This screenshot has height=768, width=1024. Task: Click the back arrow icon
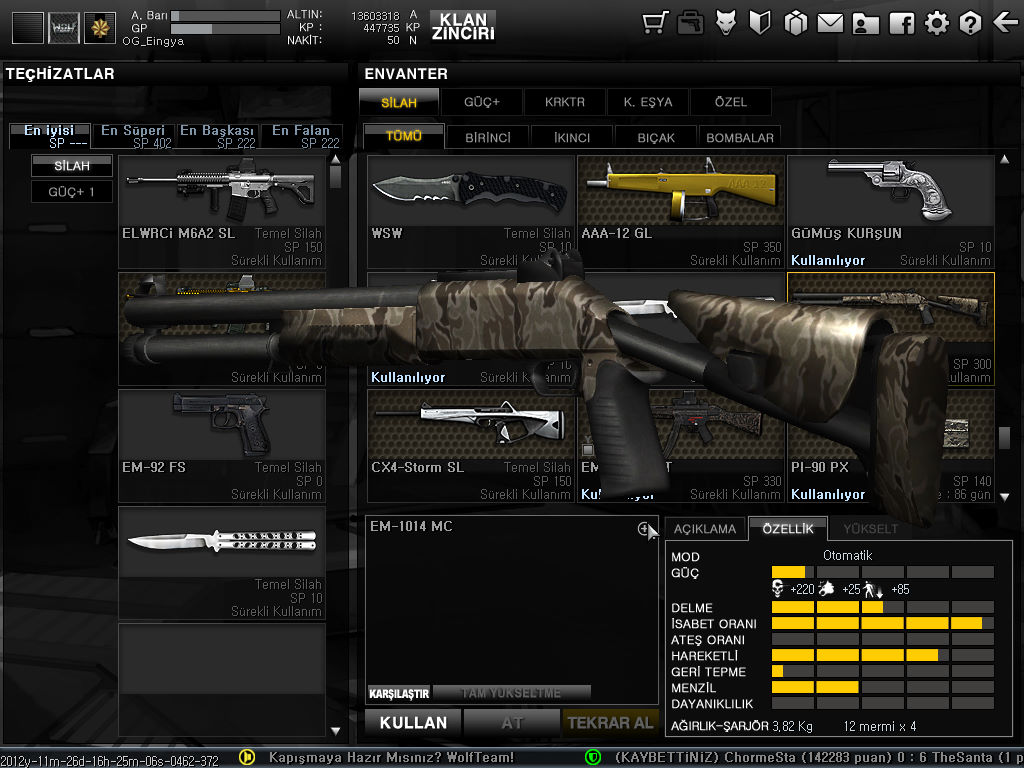[x=1006, y=23]
